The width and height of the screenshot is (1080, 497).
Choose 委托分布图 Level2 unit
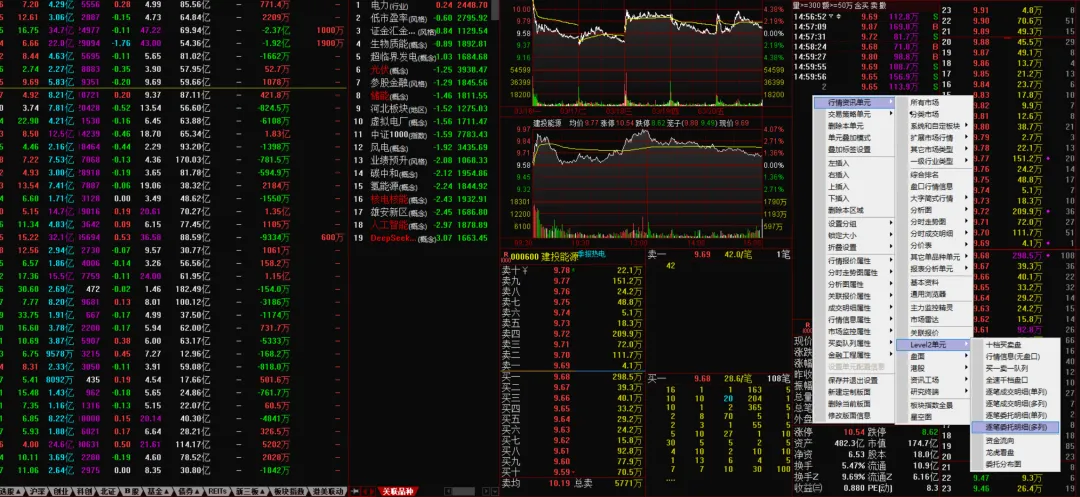tap(1015, 463)
